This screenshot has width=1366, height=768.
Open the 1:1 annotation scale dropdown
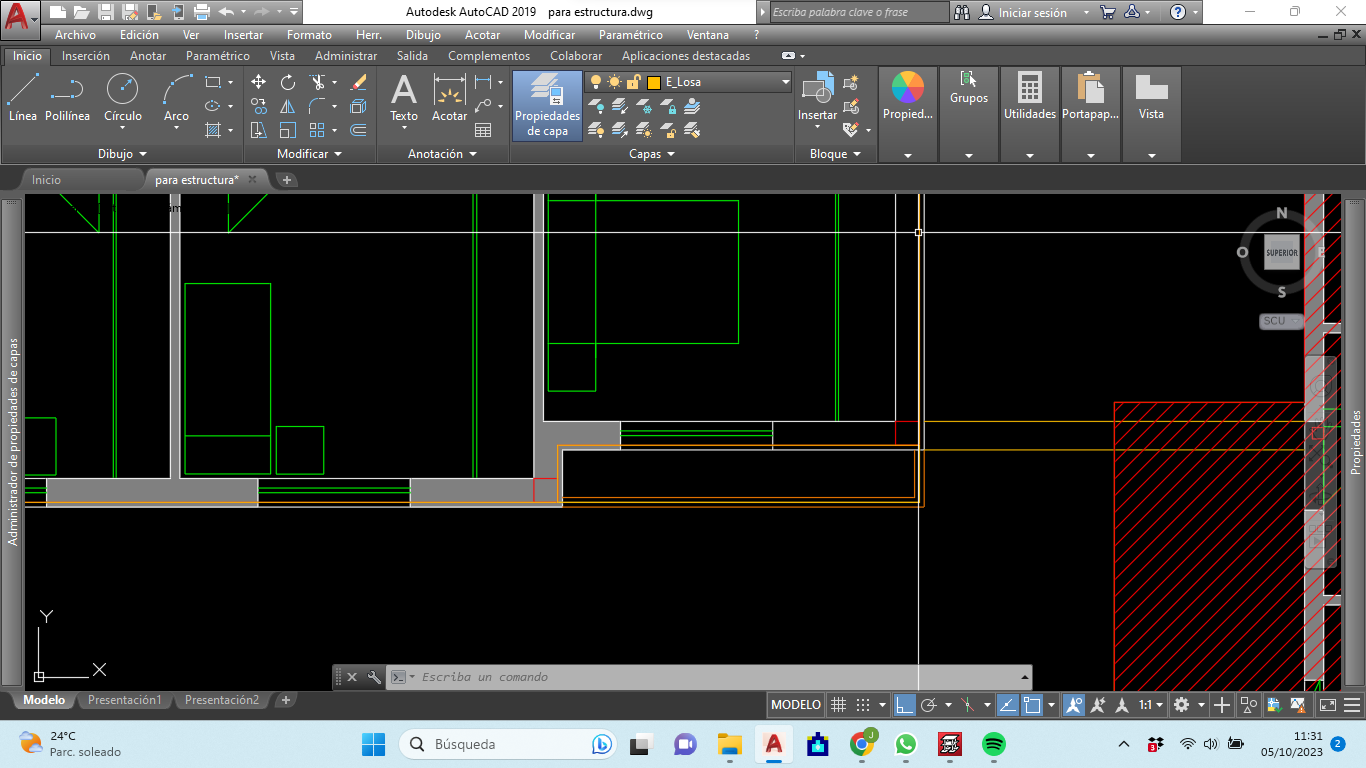1151,705
